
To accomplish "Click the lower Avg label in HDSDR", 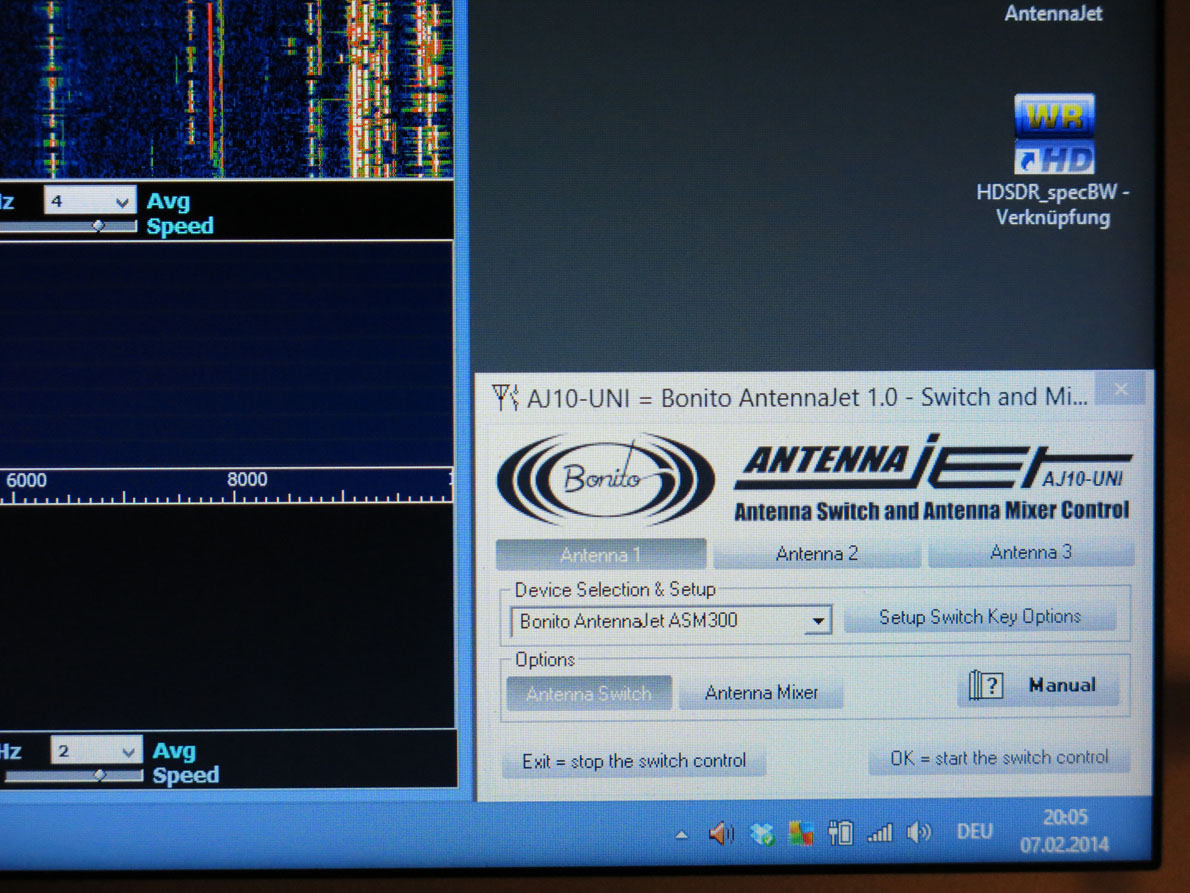I will coord(175,751).
